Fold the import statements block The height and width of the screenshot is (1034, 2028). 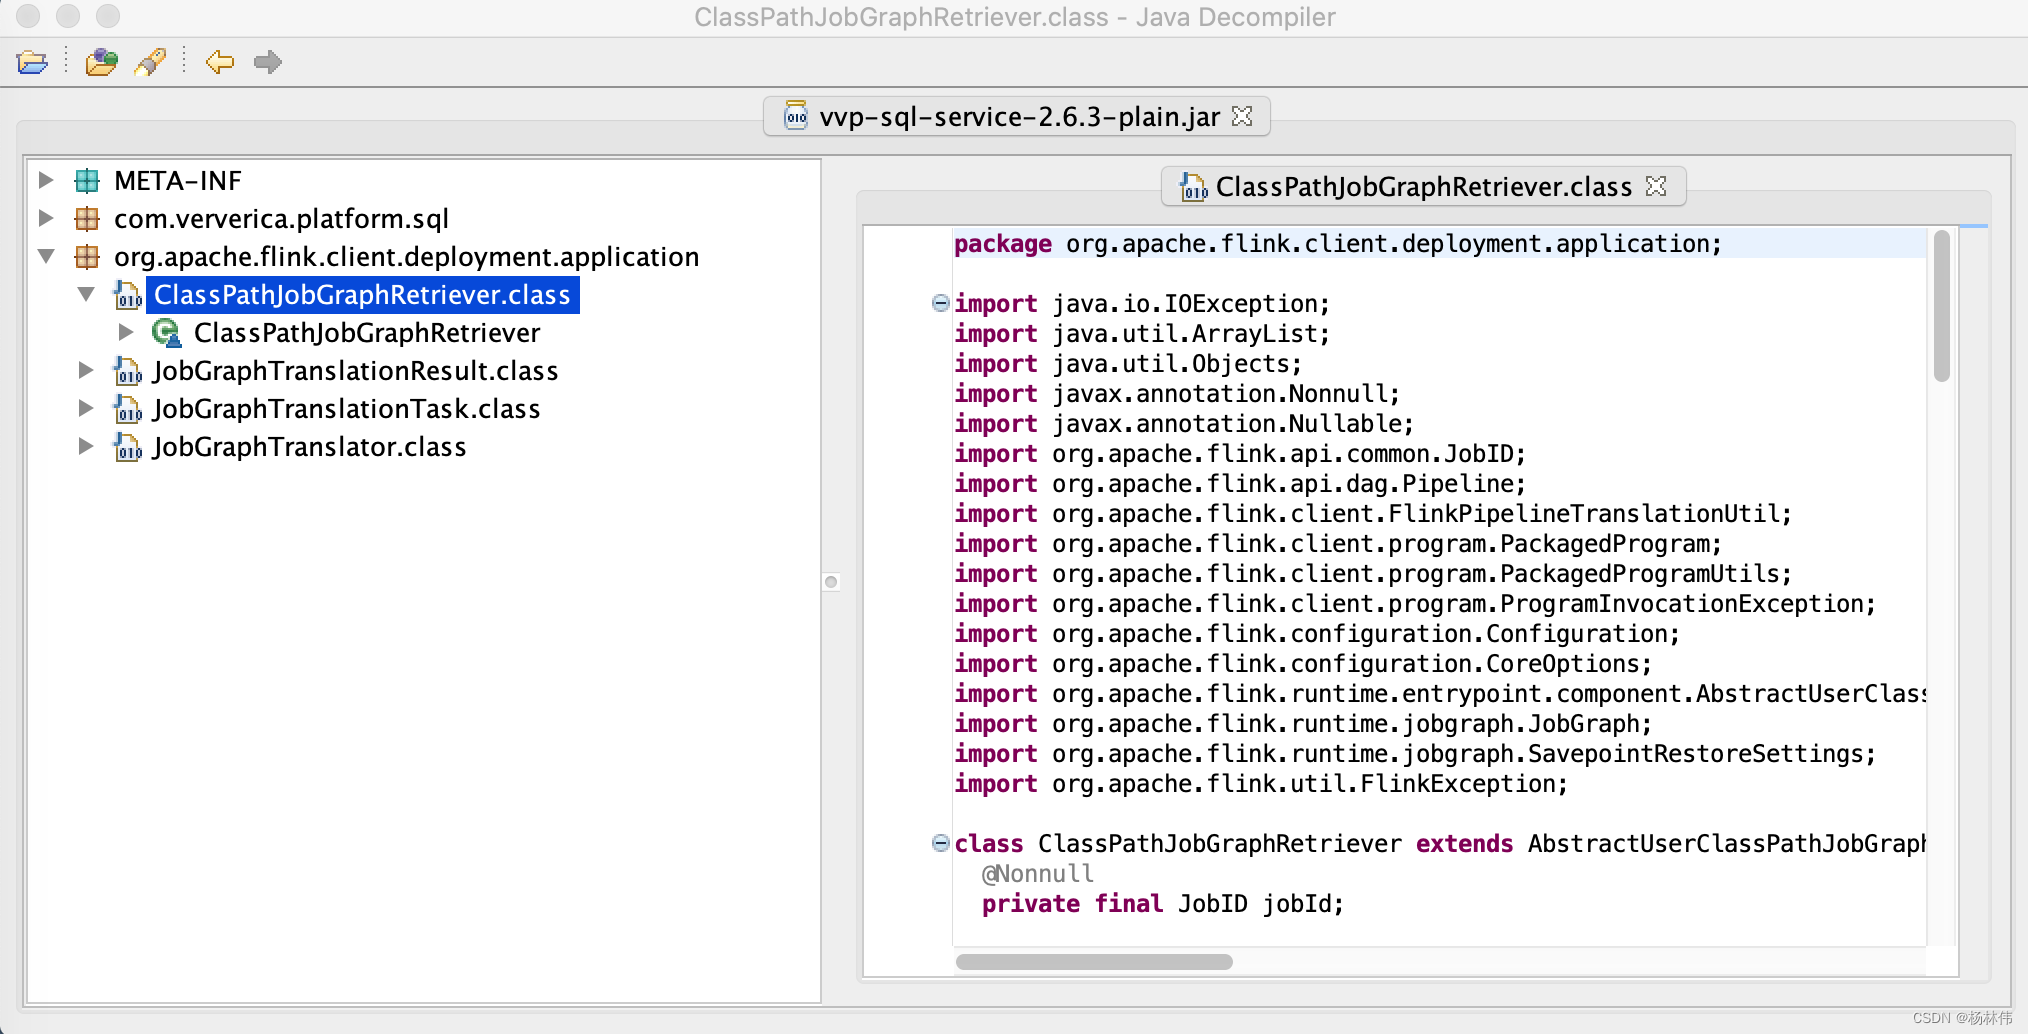point(940,303)
